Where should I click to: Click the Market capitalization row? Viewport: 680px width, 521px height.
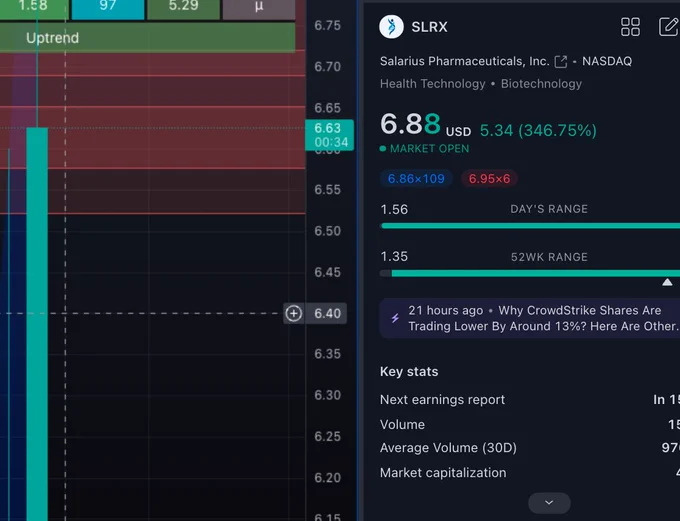[x=530, y=472]
